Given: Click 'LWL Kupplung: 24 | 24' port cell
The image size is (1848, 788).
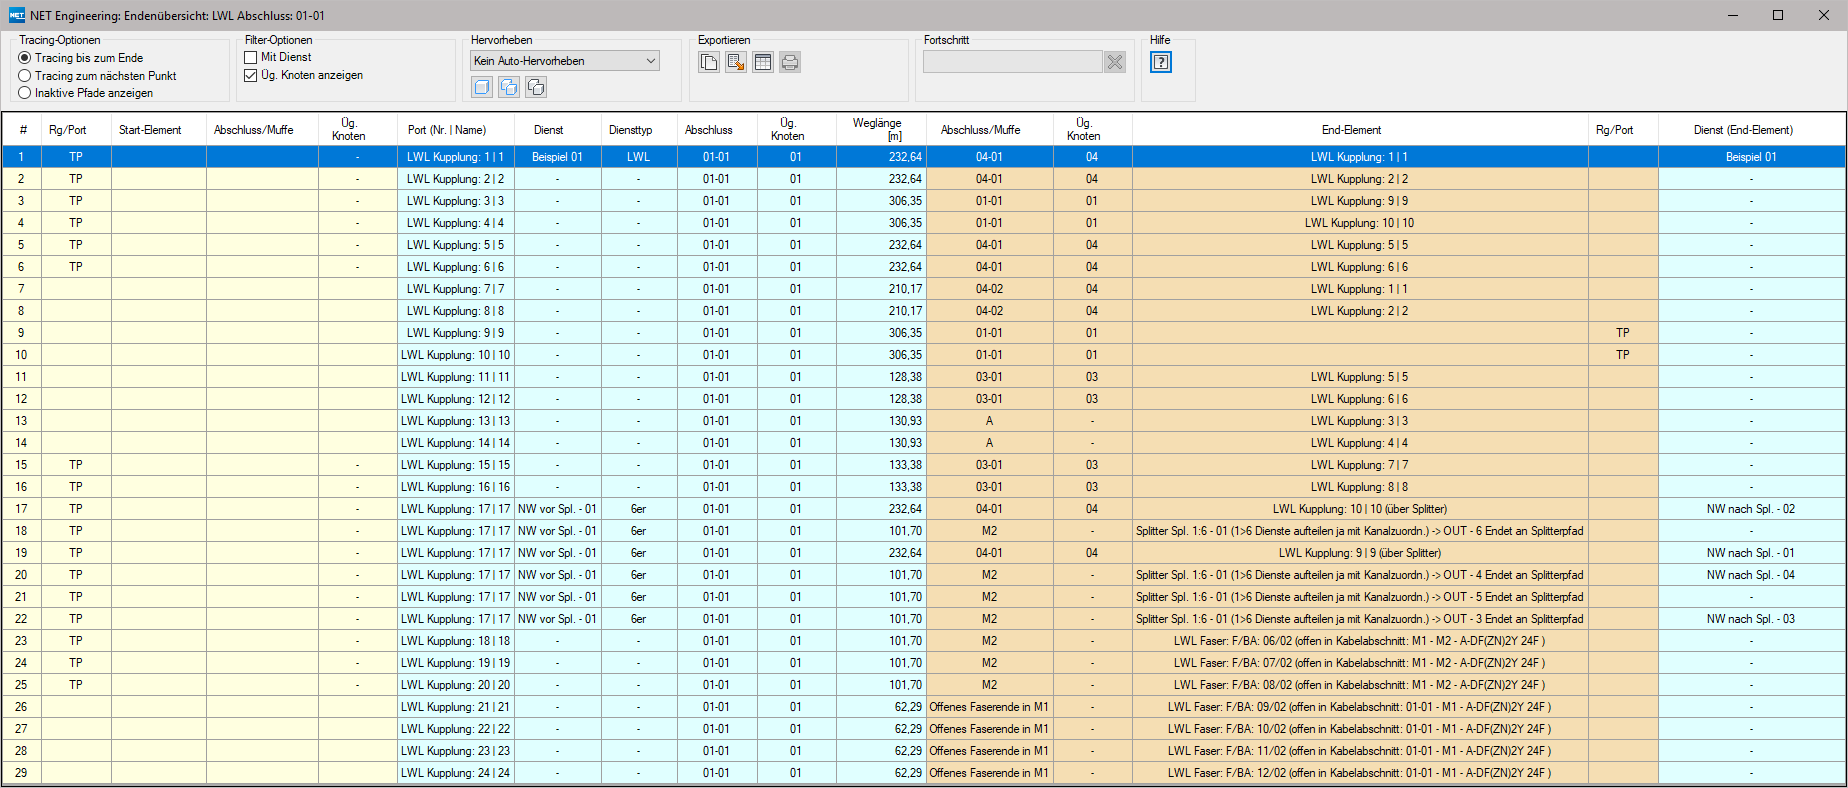Looking at the screenshot, I should [x=455, y=773].
